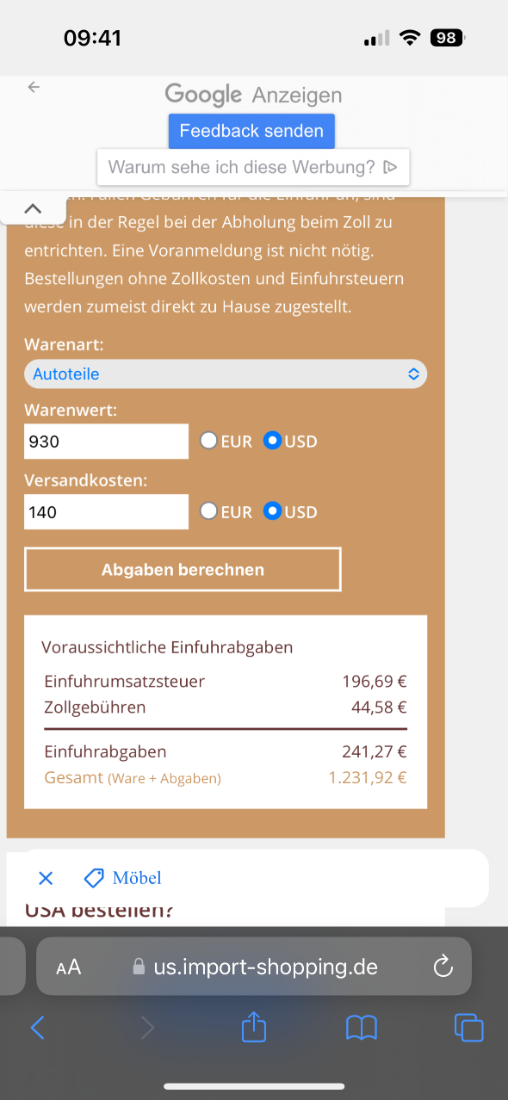
Task: Open the Warenart dropdown showing Autoteile
Action: tap(225, 374)
